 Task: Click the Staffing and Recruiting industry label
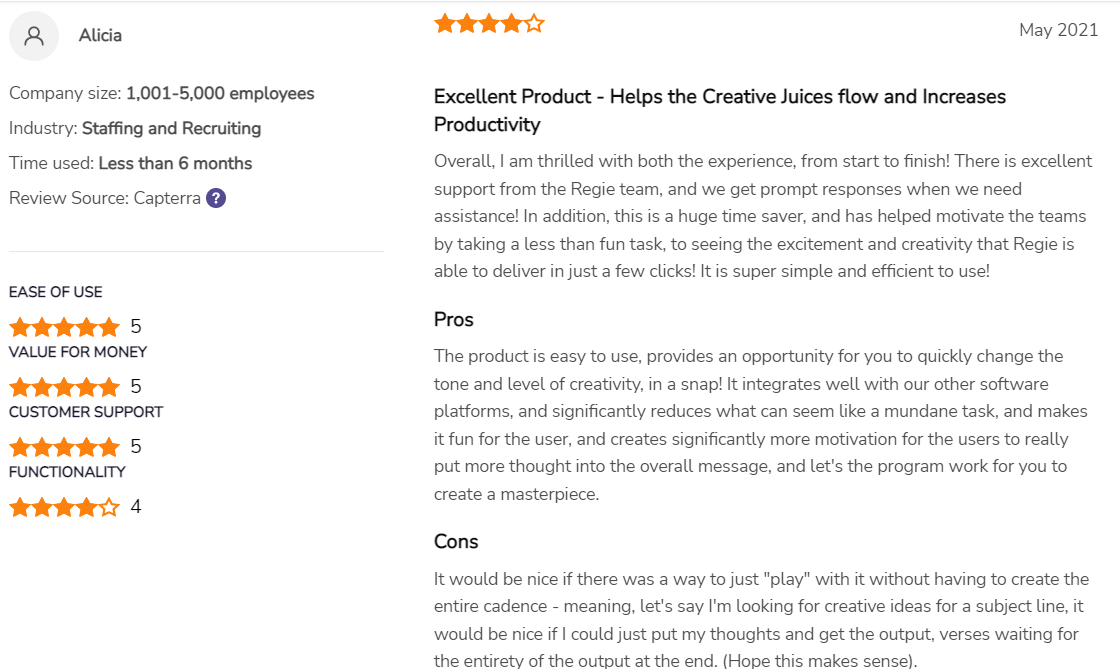coord(171,129)
